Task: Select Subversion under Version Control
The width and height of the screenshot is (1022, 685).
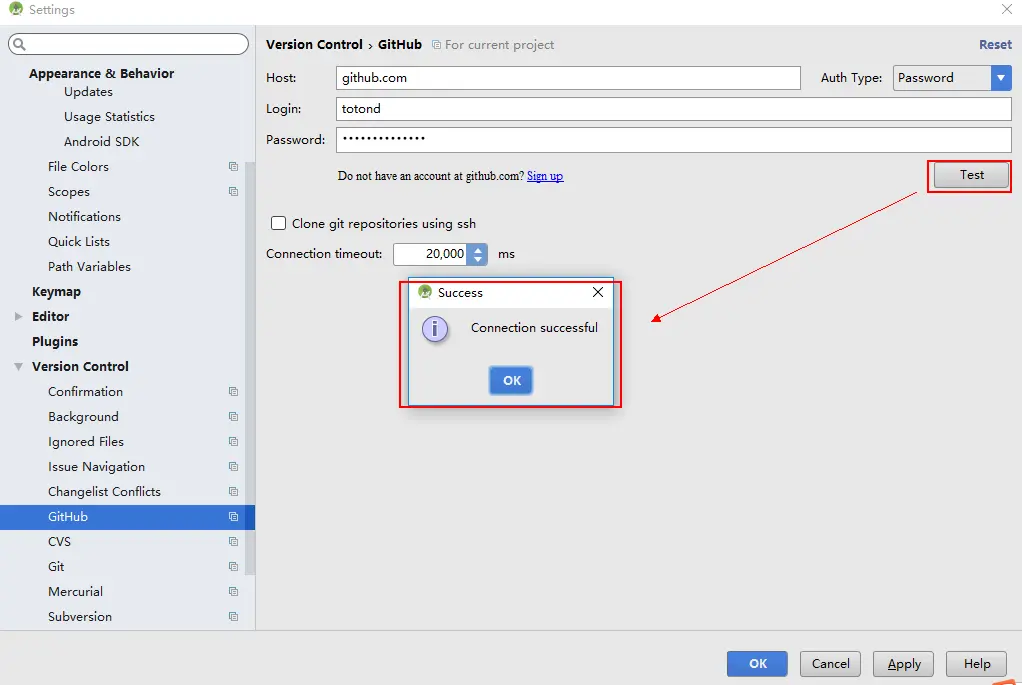Action: (x=80, y=617)
